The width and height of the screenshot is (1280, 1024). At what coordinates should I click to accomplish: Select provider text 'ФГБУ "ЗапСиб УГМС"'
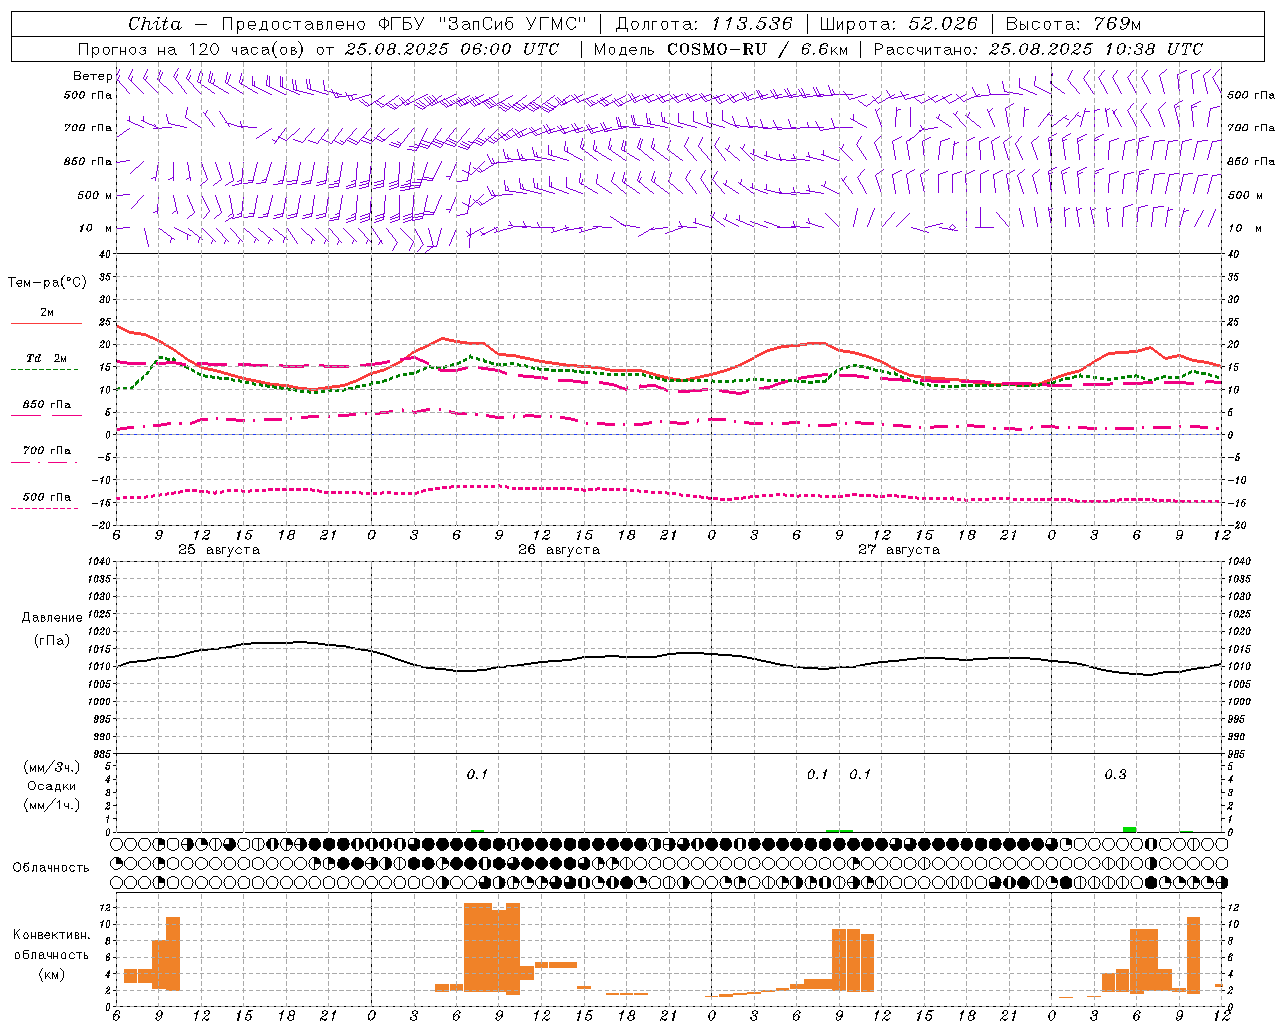coord(481,24)
